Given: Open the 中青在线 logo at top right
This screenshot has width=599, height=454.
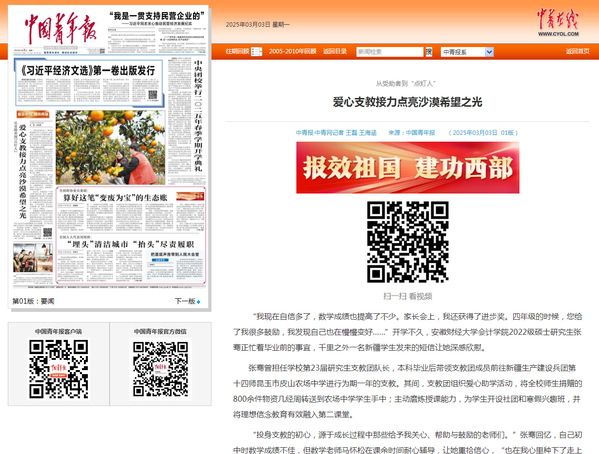Looking at the screenshot, I should click(558, 22).
